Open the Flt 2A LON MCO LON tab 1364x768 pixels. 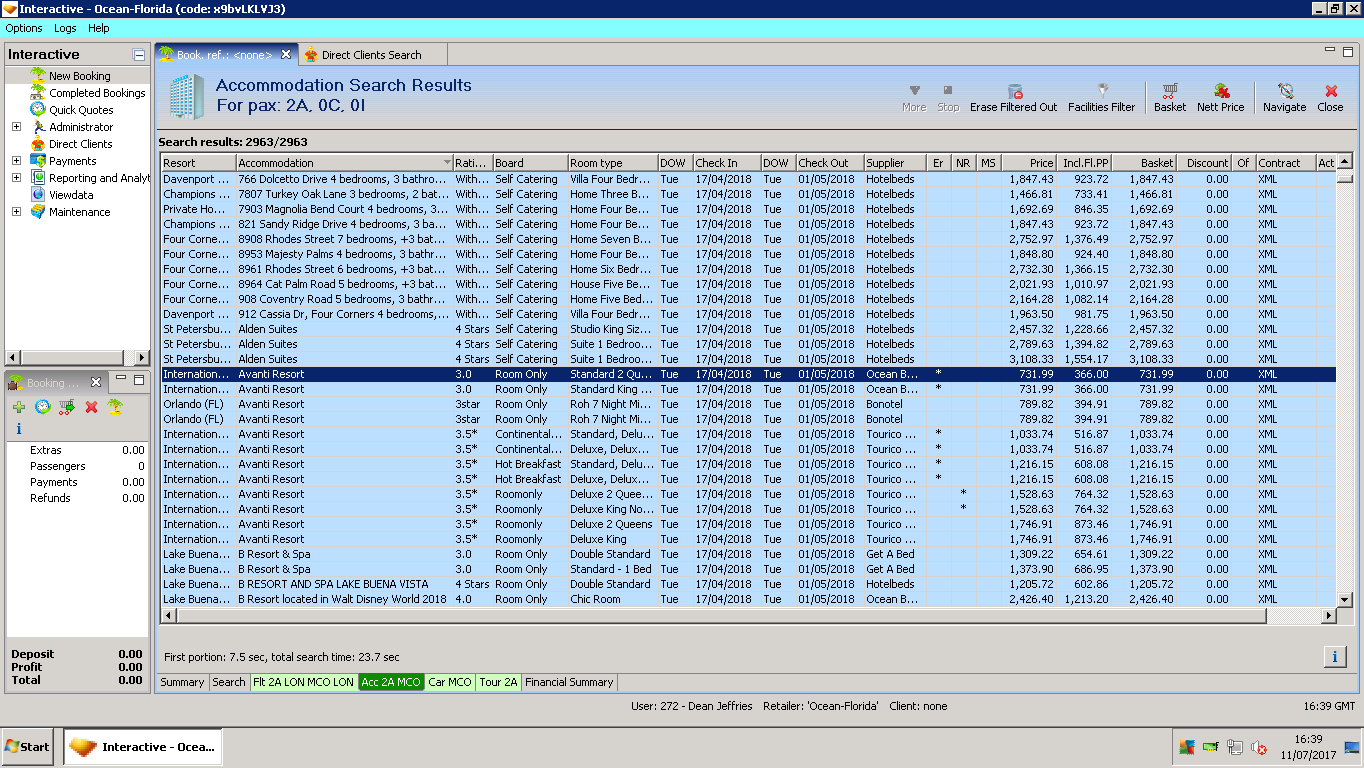coord(304,682)
